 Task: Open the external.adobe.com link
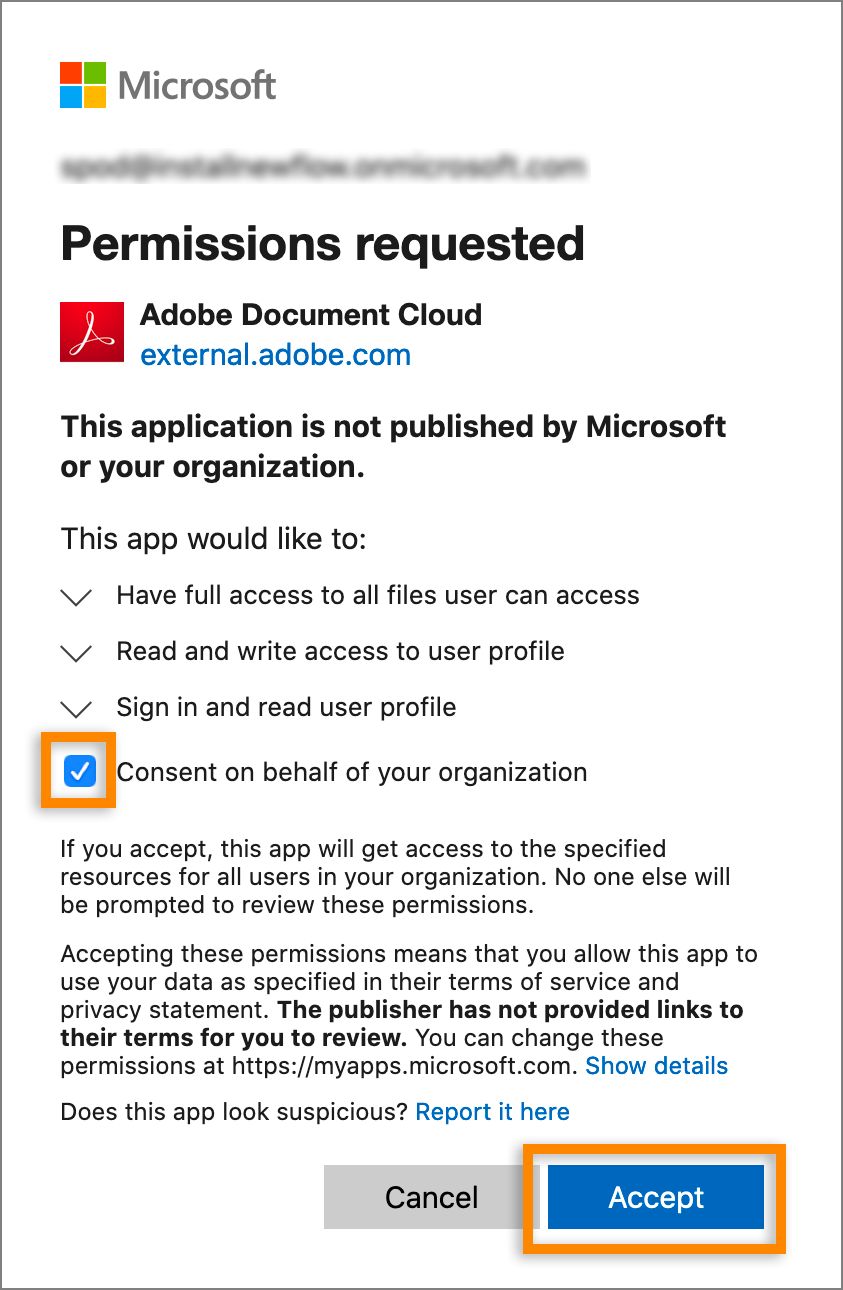click(275, 354)
